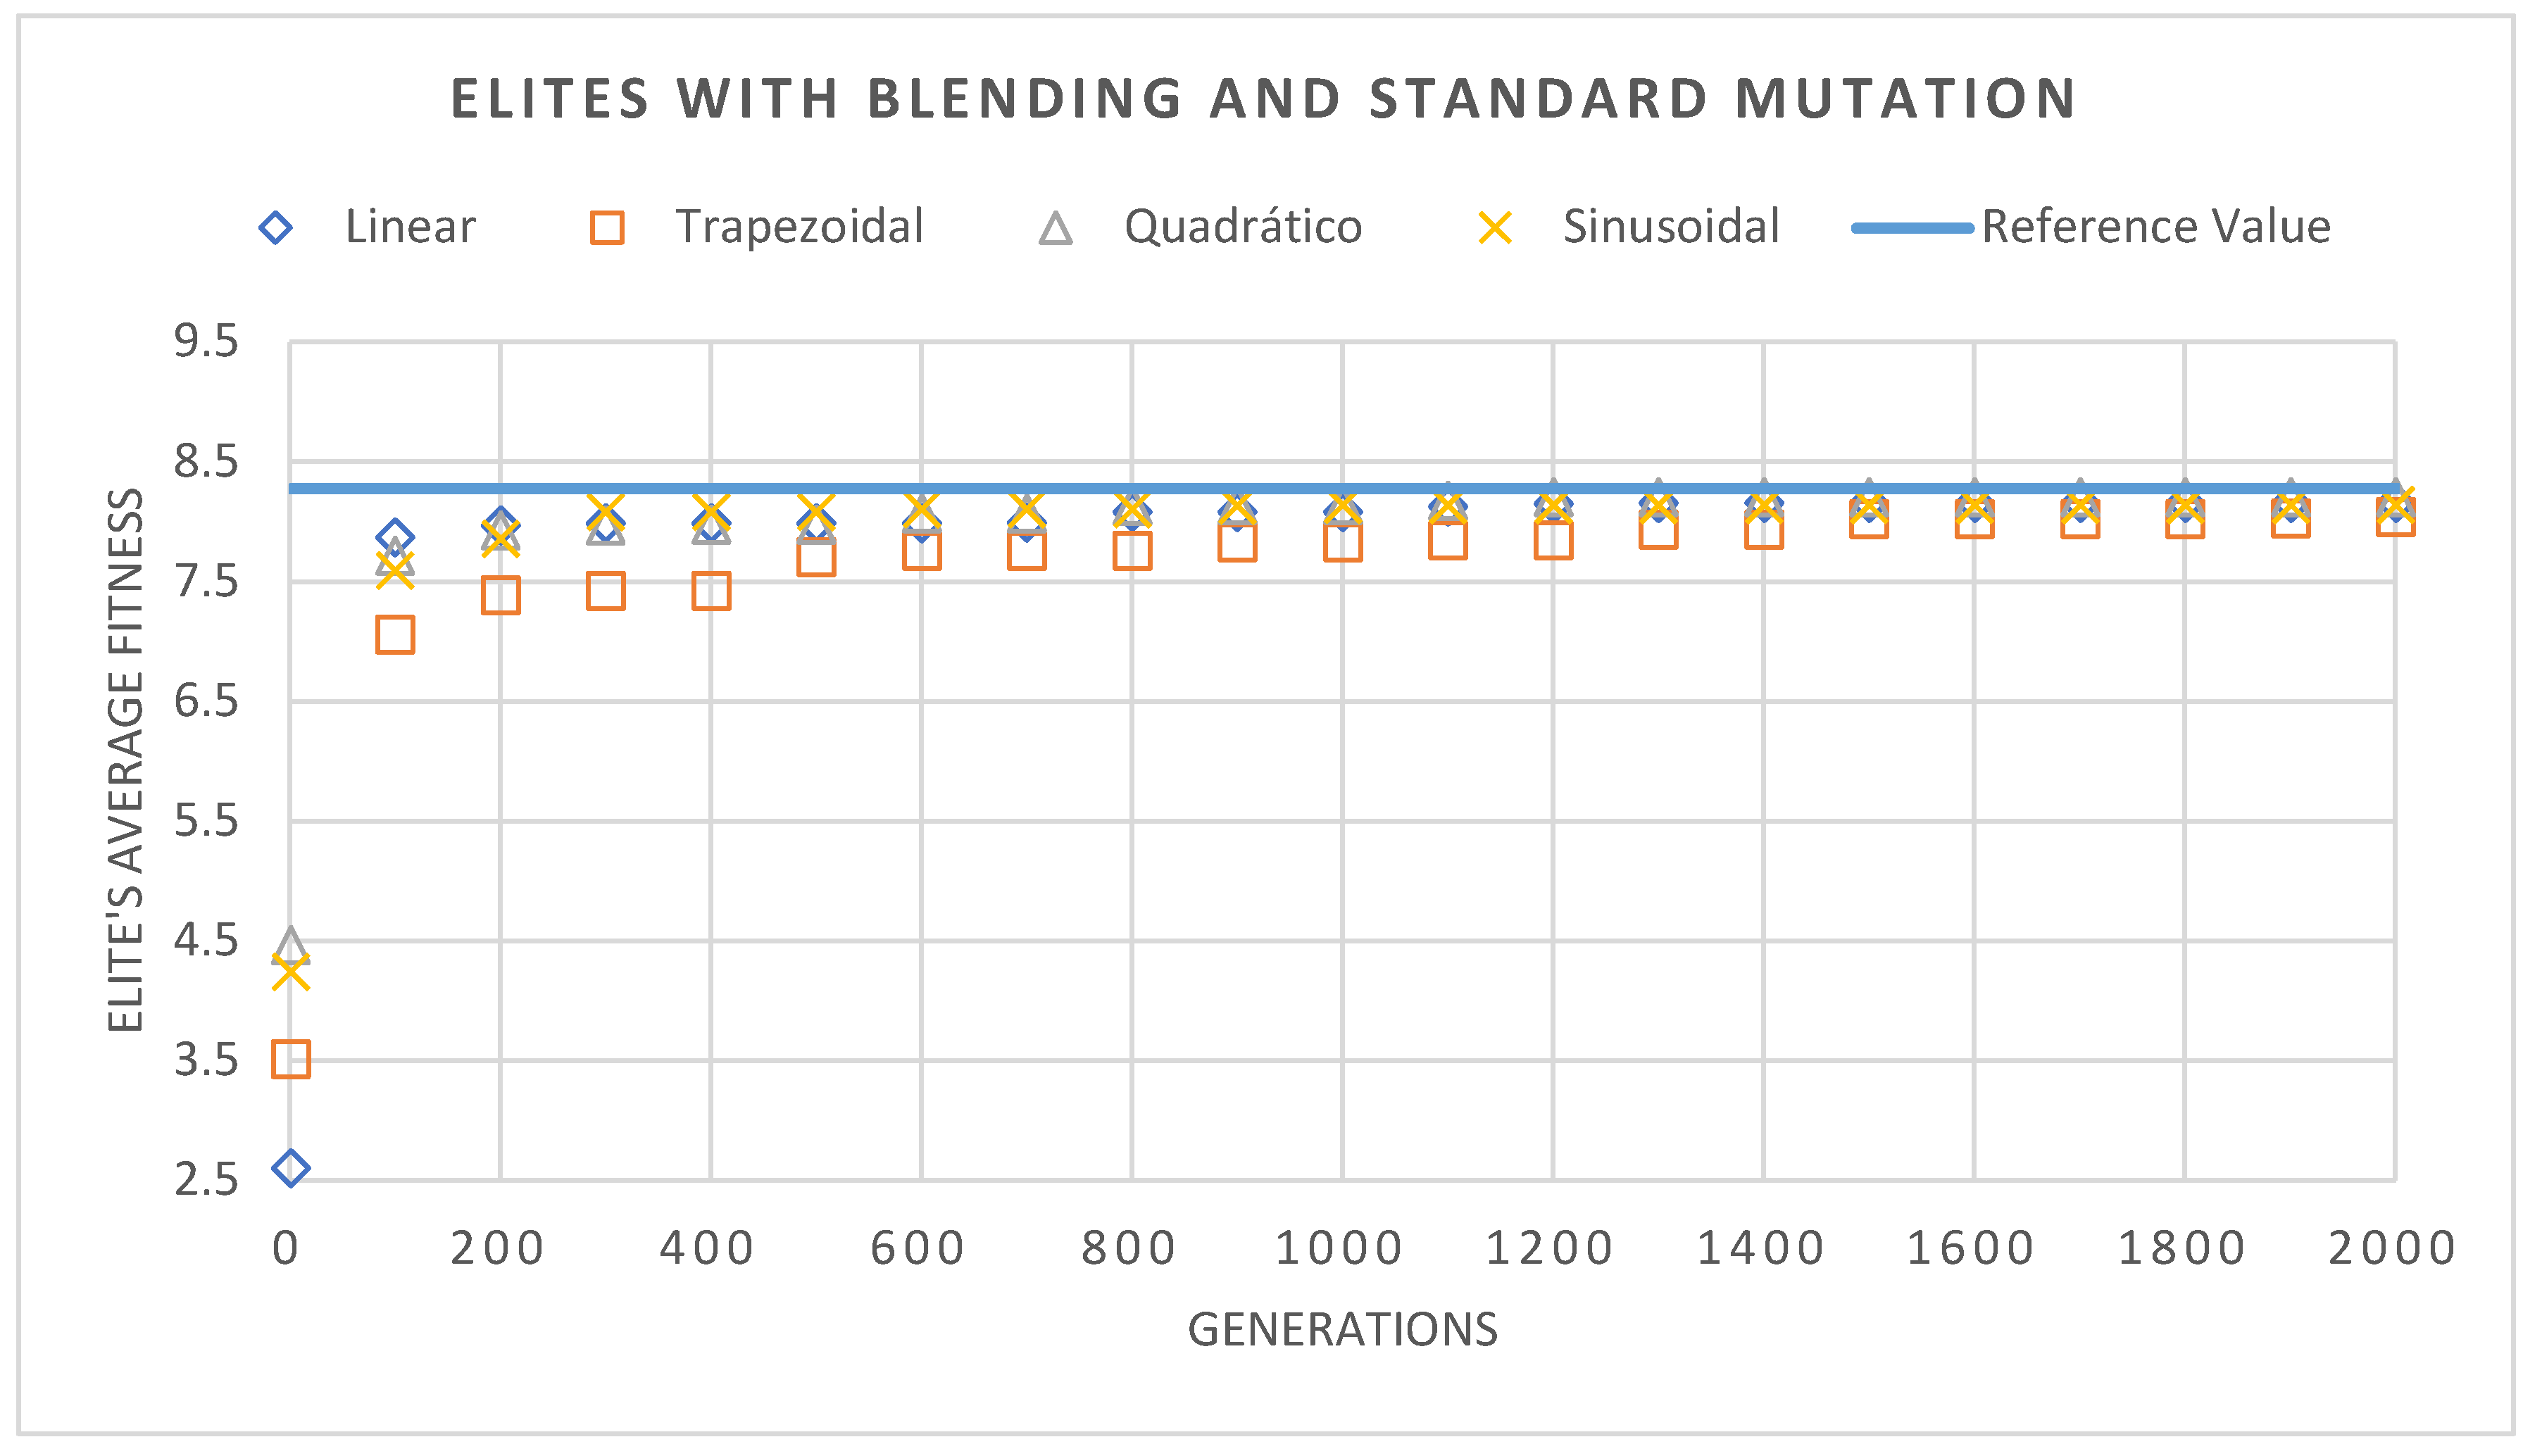
Task: Select the Quadrático triangle point at generation 0
Action: pos(290,944)
